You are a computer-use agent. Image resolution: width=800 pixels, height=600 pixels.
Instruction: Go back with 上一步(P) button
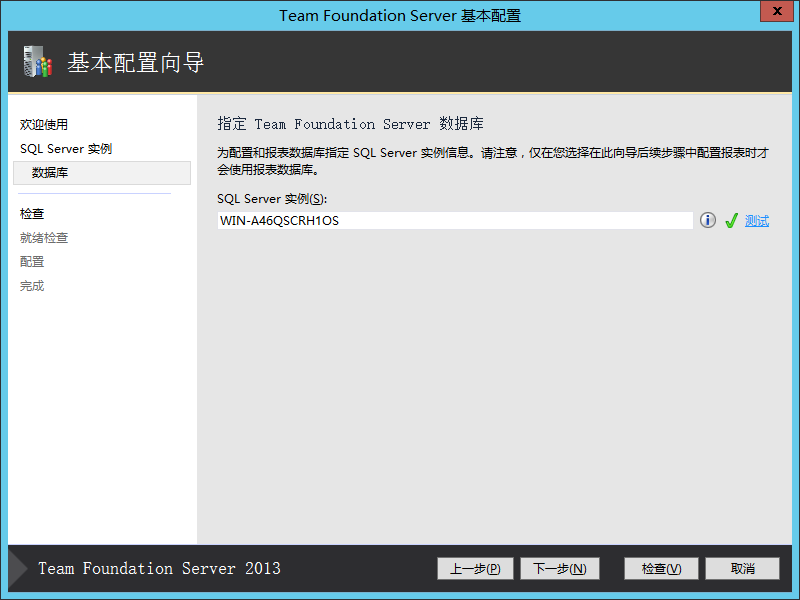click(x=475, y=568)
